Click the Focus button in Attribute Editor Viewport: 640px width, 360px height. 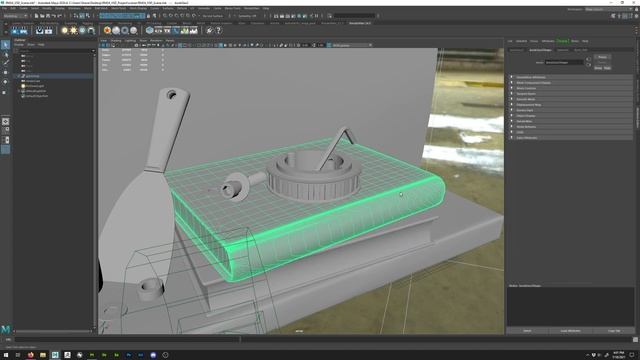point(602,57)
